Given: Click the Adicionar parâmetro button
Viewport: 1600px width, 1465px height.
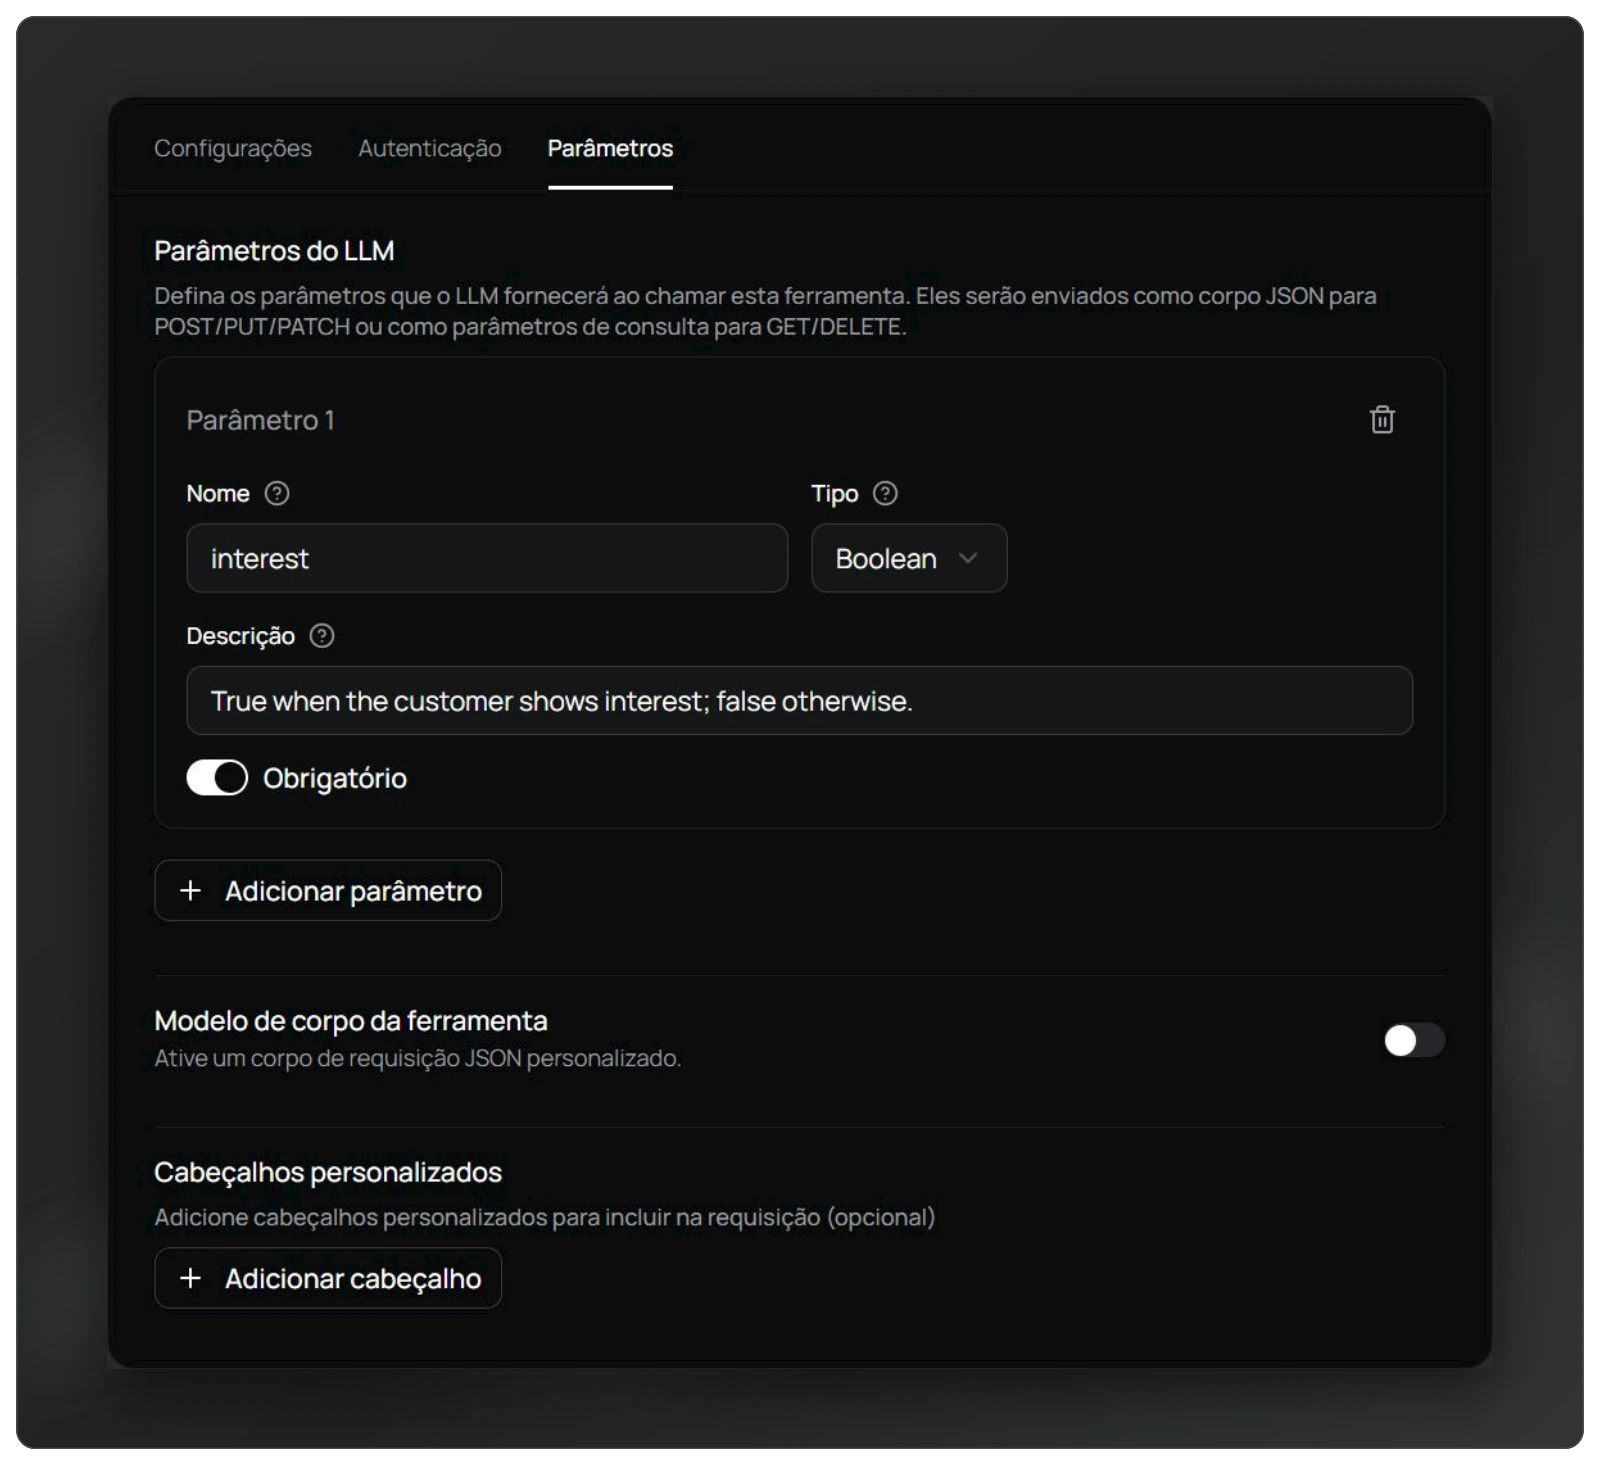Looking at the screenshot, I should pyautogui.click(x=328, y=890).
